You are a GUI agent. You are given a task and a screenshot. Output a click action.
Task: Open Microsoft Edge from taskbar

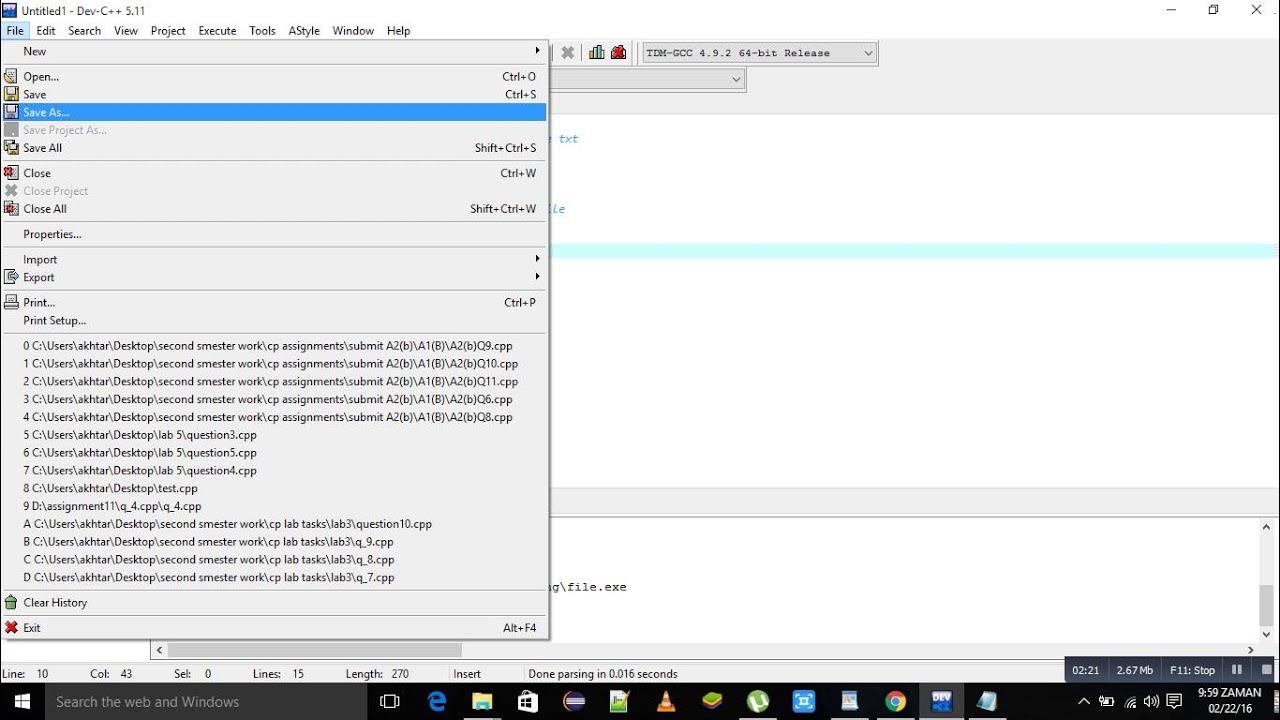tap(437, 701)
